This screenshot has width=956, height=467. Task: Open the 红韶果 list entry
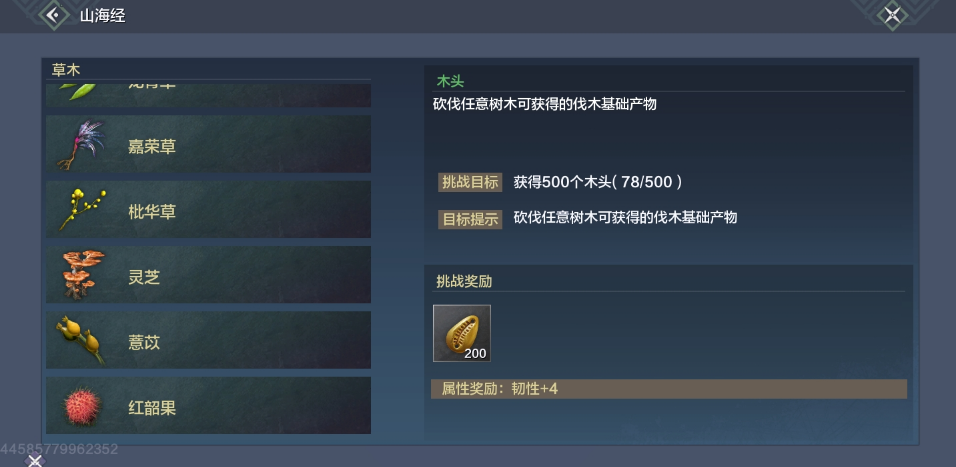click(x=209, y=405)
